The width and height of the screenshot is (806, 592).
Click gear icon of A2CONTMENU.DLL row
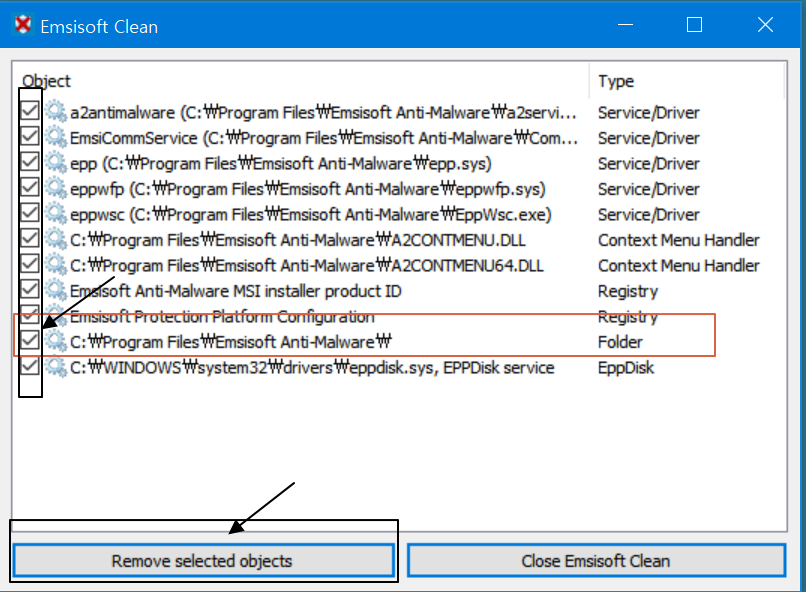coord(56,239)
